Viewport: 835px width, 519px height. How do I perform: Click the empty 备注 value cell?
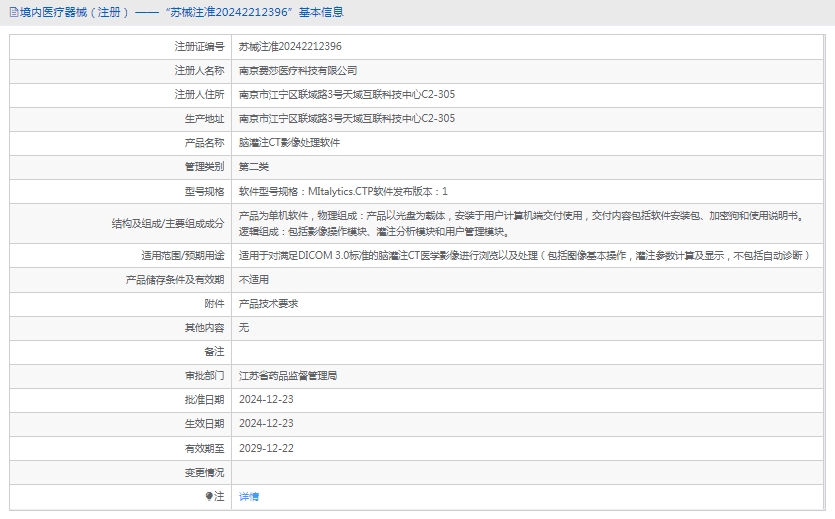pos(530,352)
